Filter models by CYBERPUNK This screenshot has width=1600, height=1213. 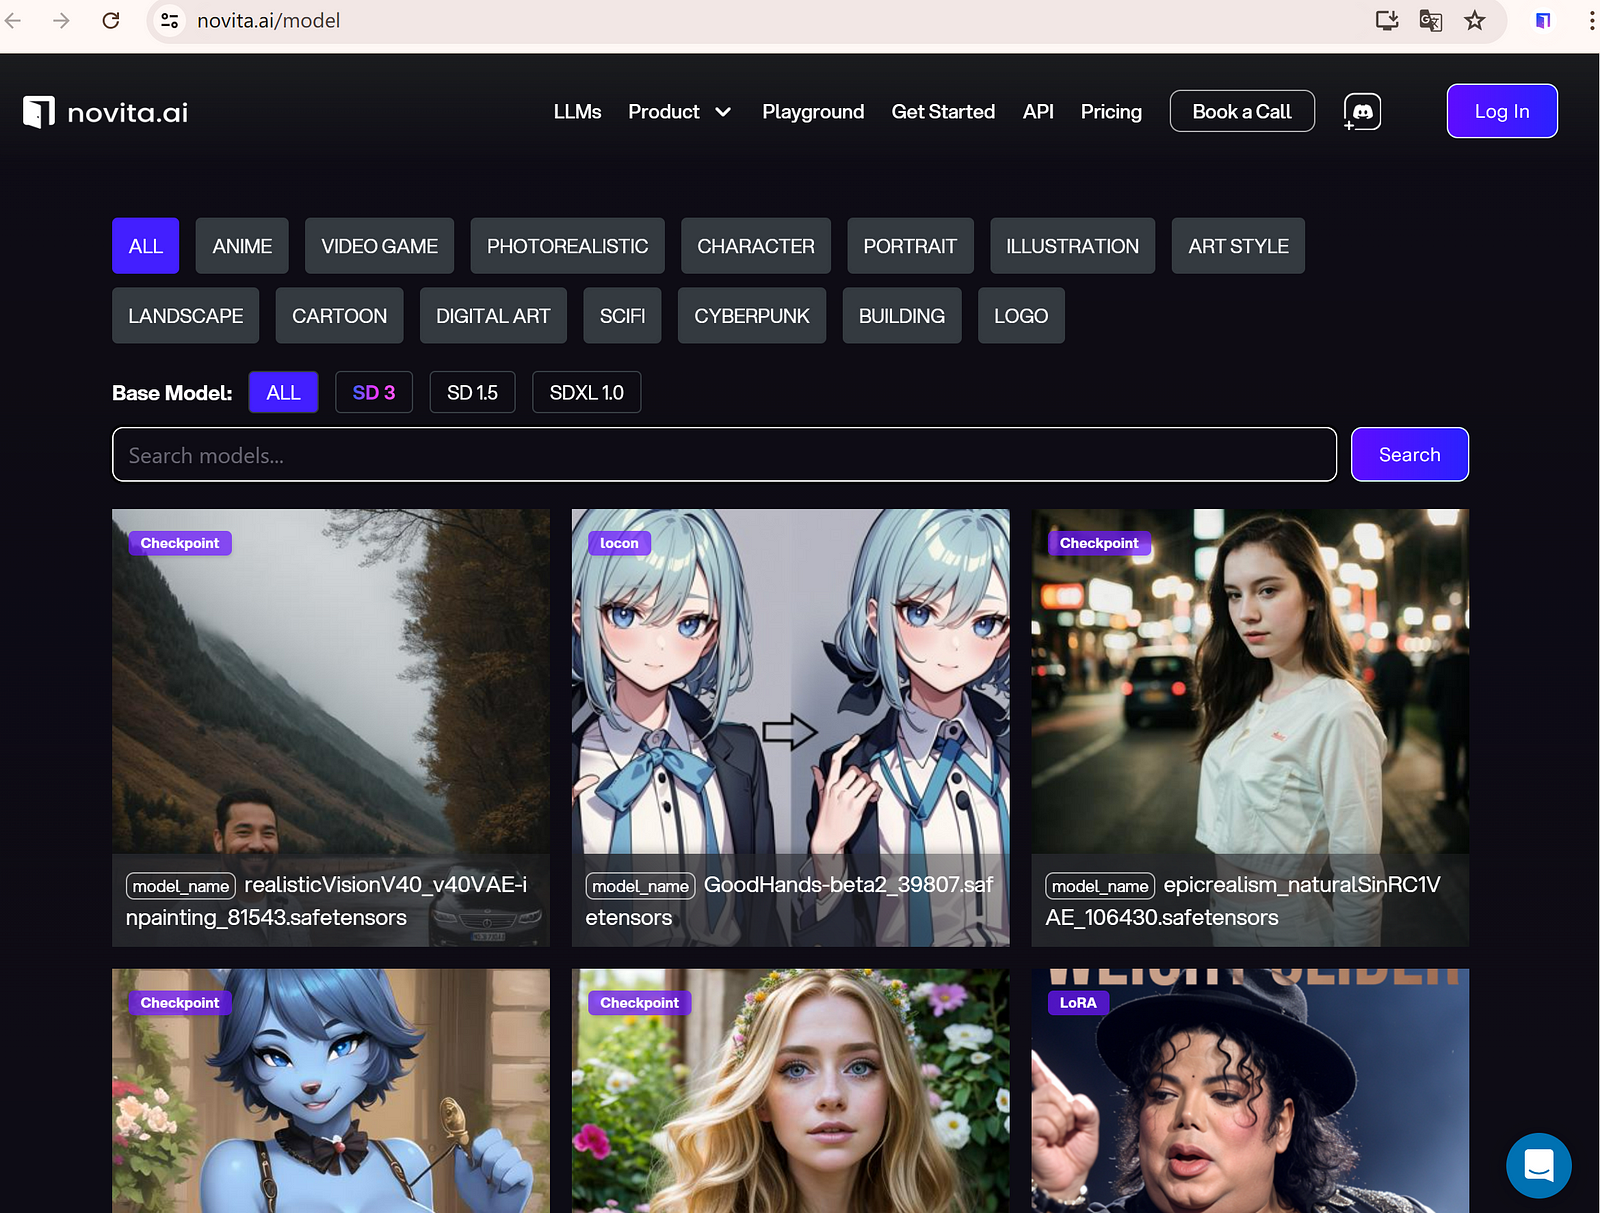click(x=752, y=316)
